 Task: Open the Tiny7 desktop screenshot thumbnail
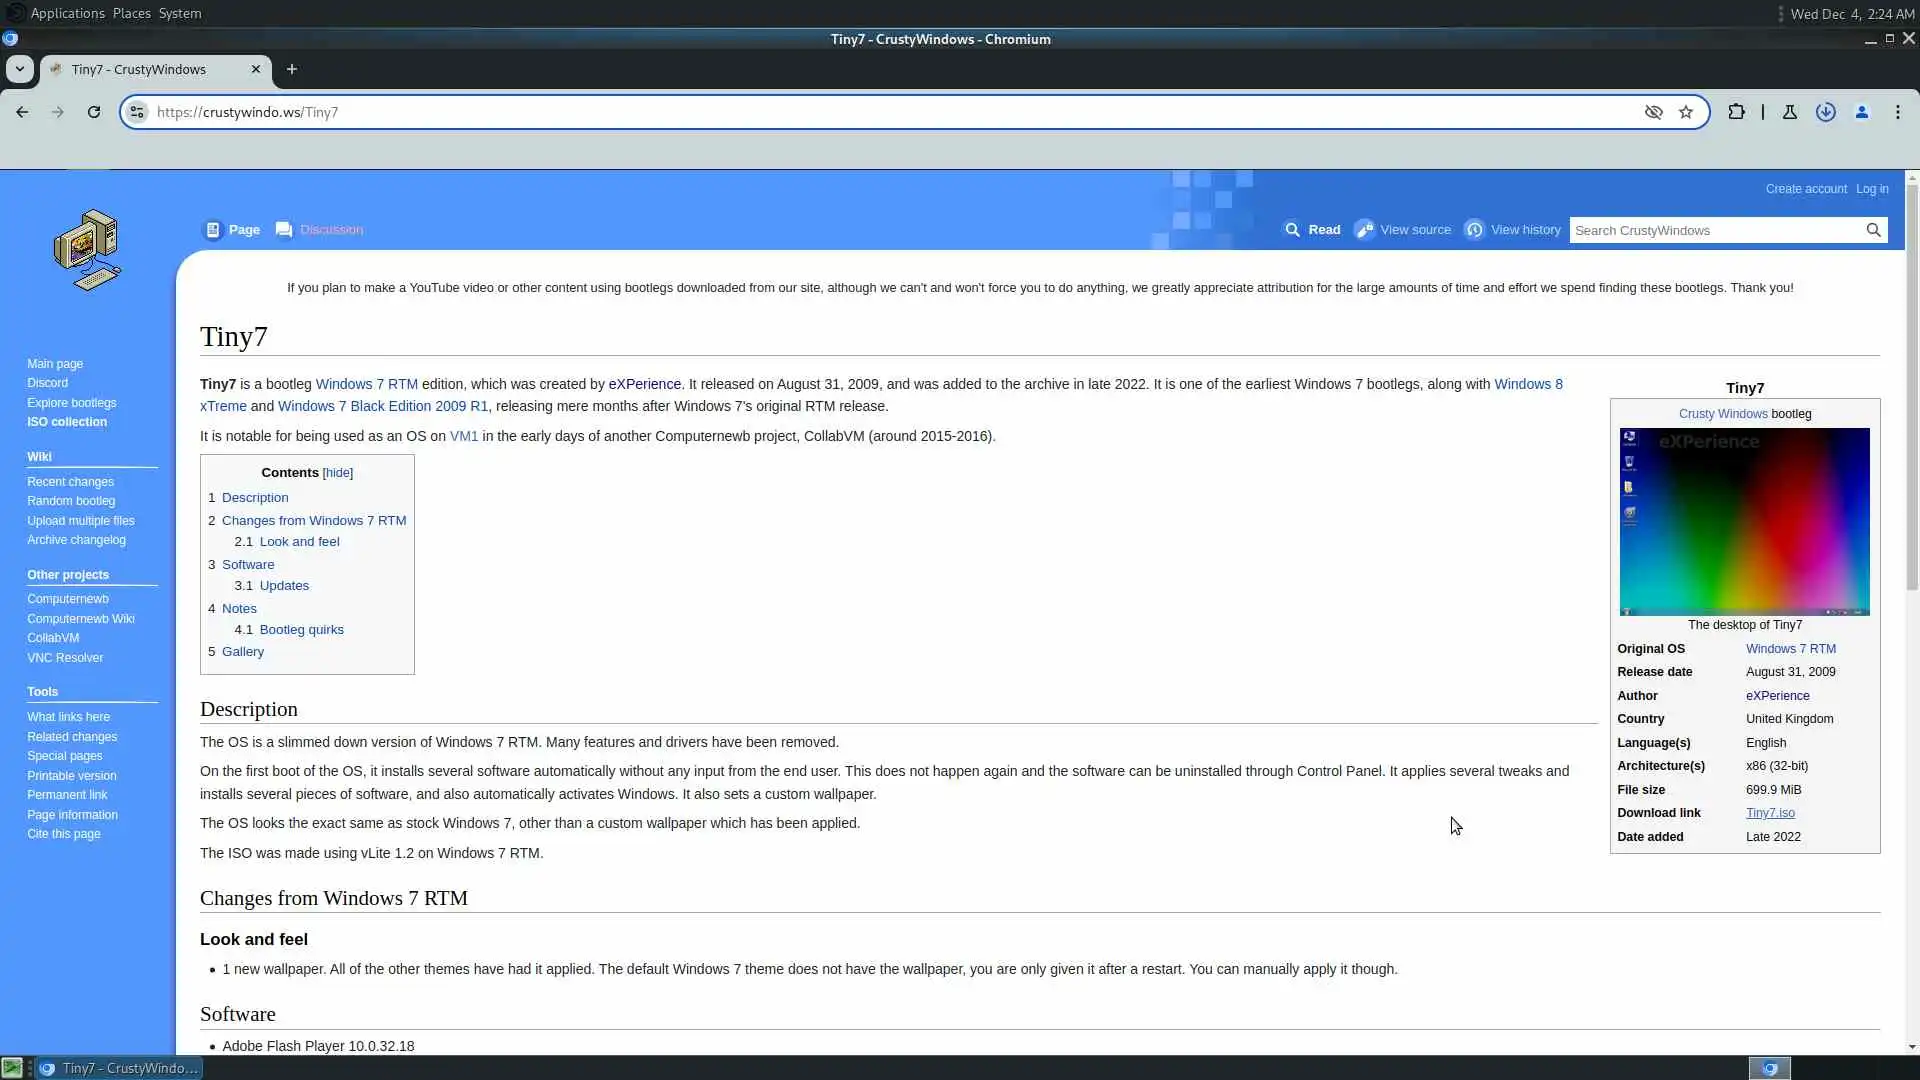[1744, 521]
